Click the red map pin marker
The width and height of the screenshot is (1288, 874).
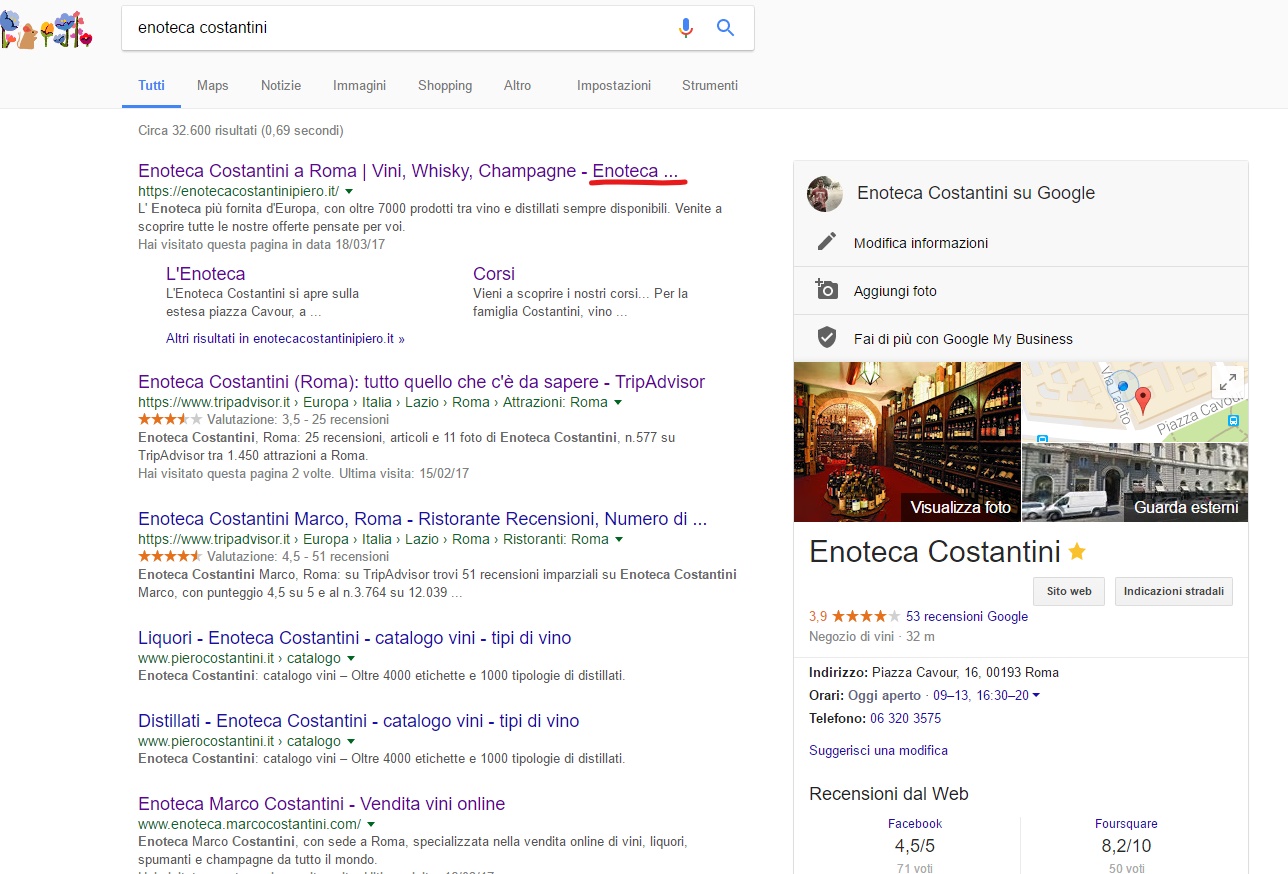(1144, 400)
